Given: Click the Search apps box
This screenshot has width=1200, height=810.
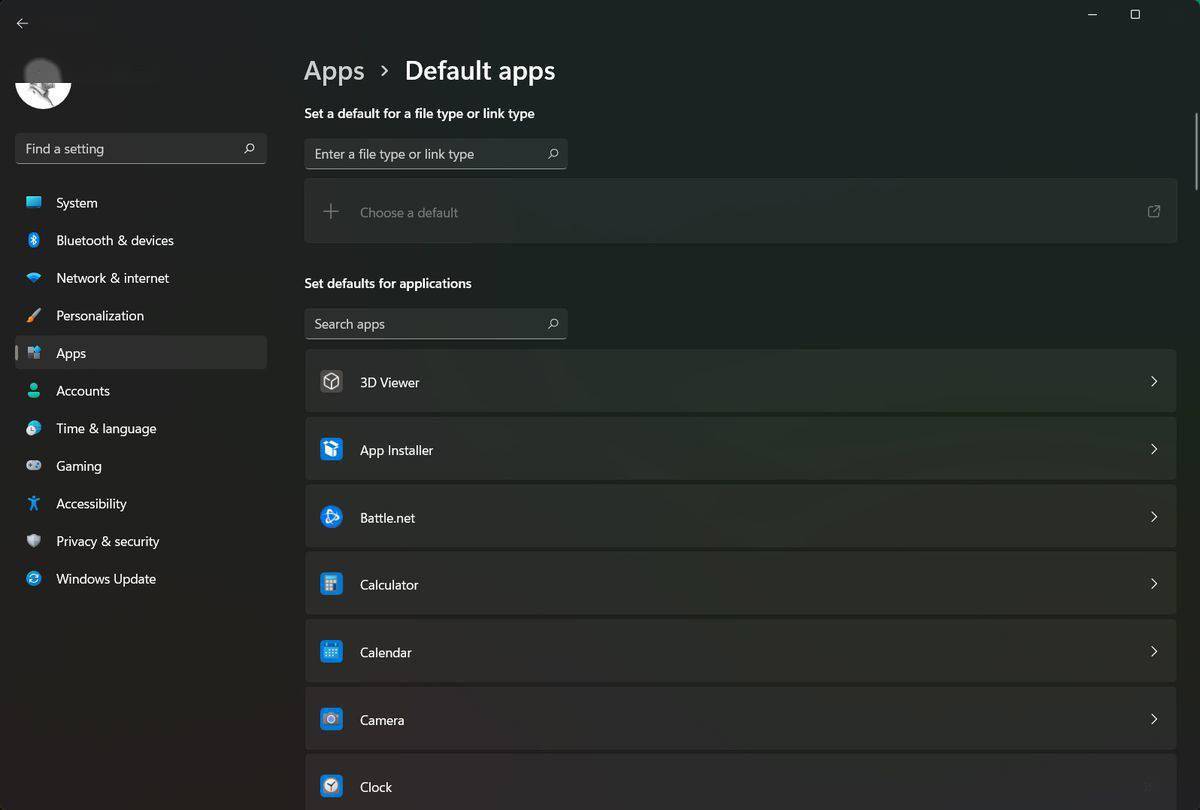Looking at the screenshot, I should click(x=436, y=323).
